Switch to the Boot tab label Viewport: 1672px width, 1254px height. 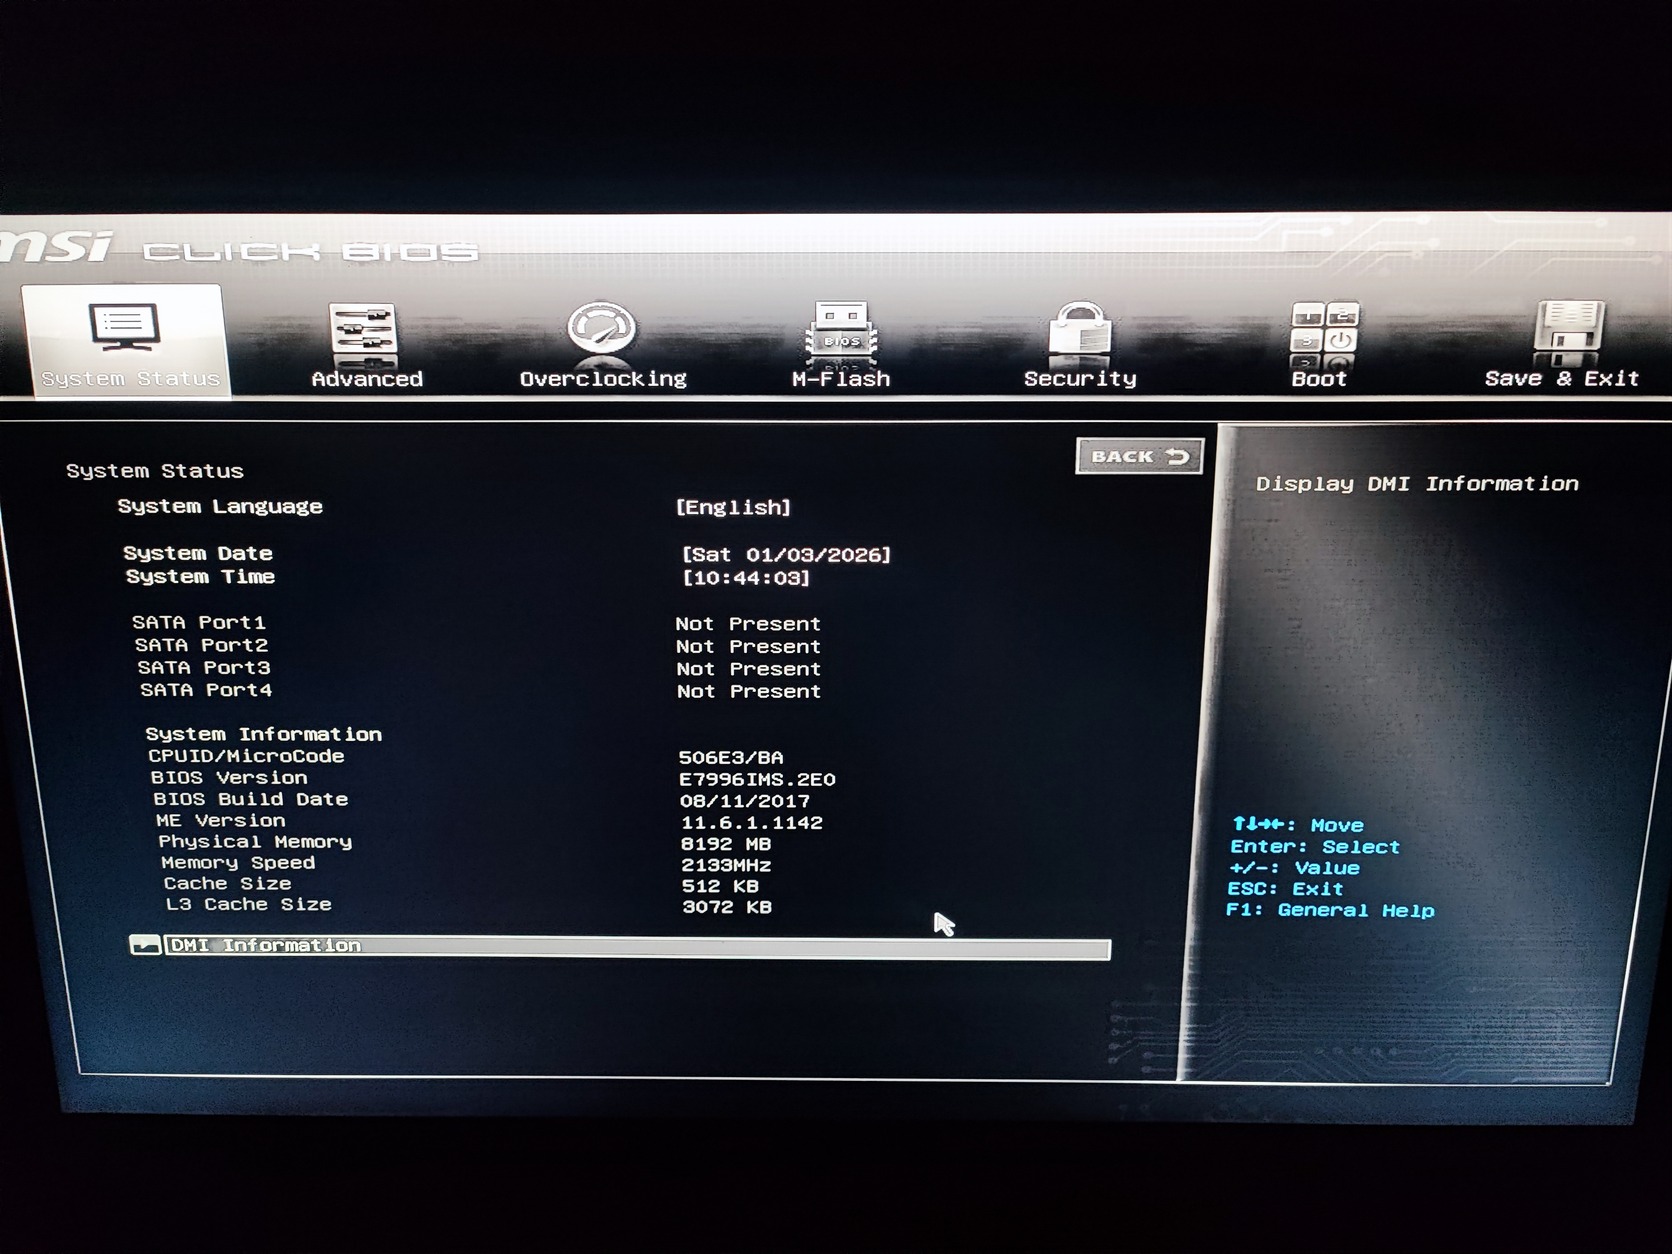(1319, 379)
